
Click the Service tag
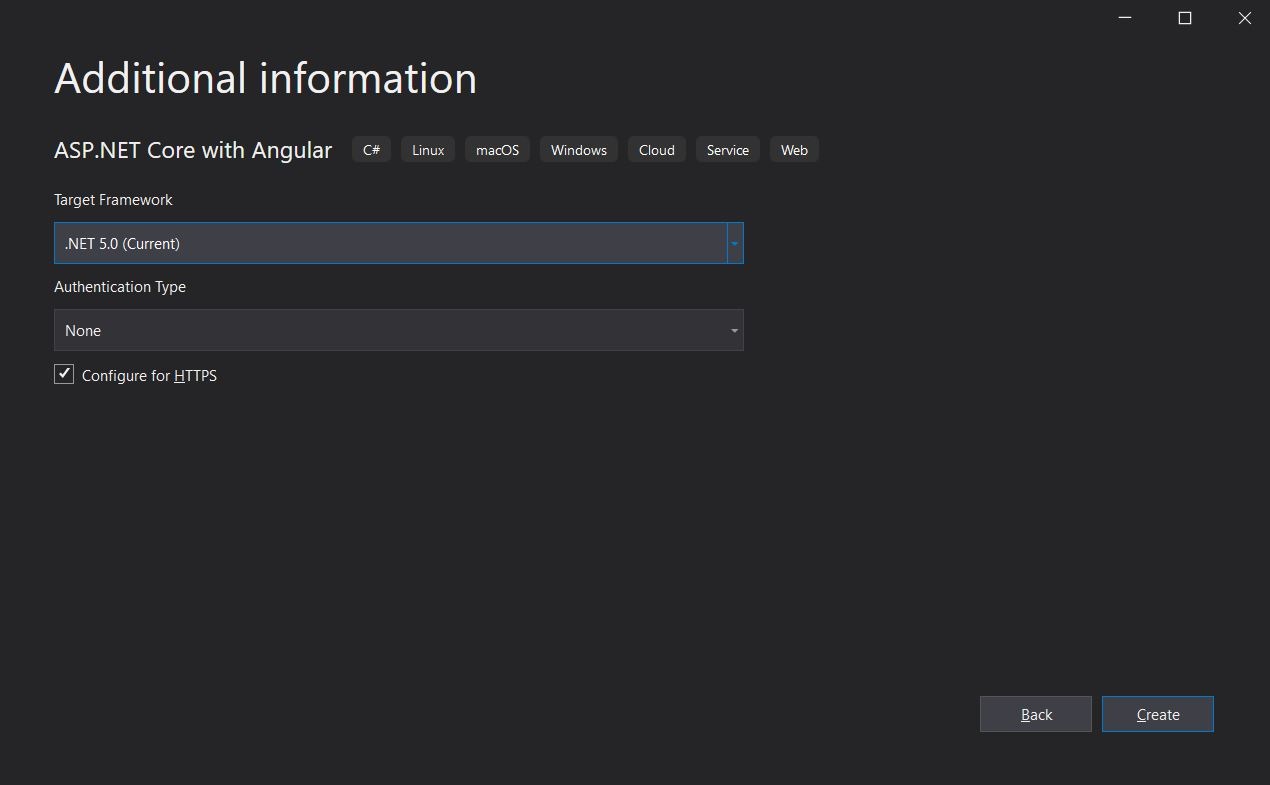click(x=727, y=149)
